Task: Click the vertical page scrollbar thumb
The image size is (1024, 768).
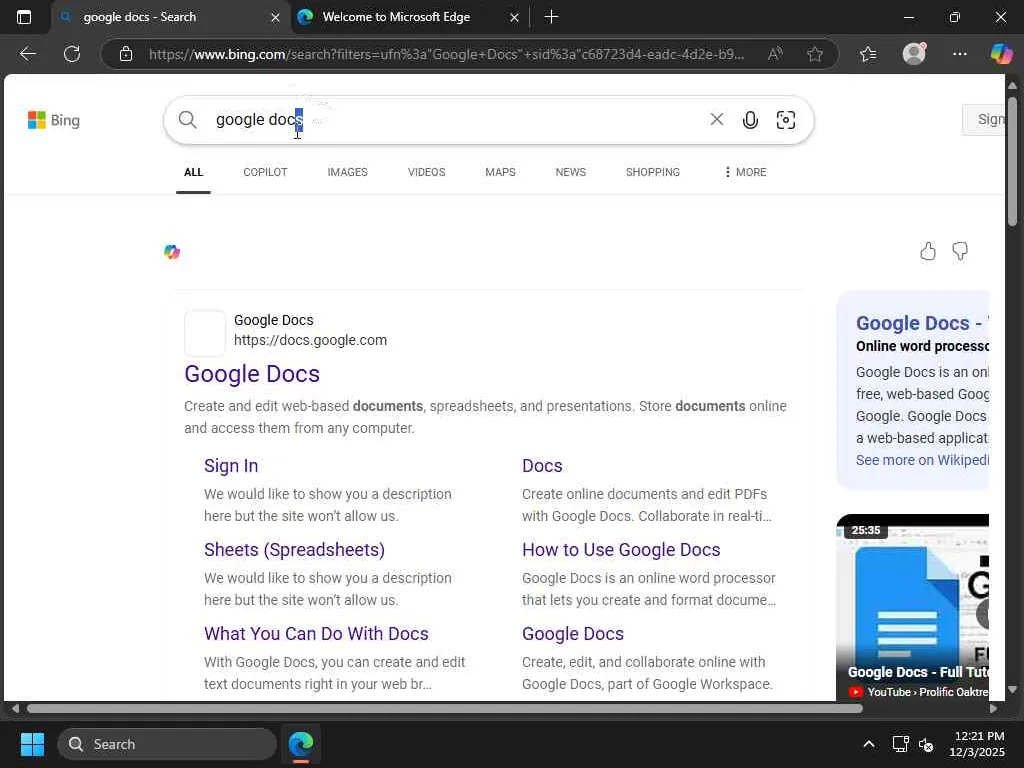Action: 1012,161
